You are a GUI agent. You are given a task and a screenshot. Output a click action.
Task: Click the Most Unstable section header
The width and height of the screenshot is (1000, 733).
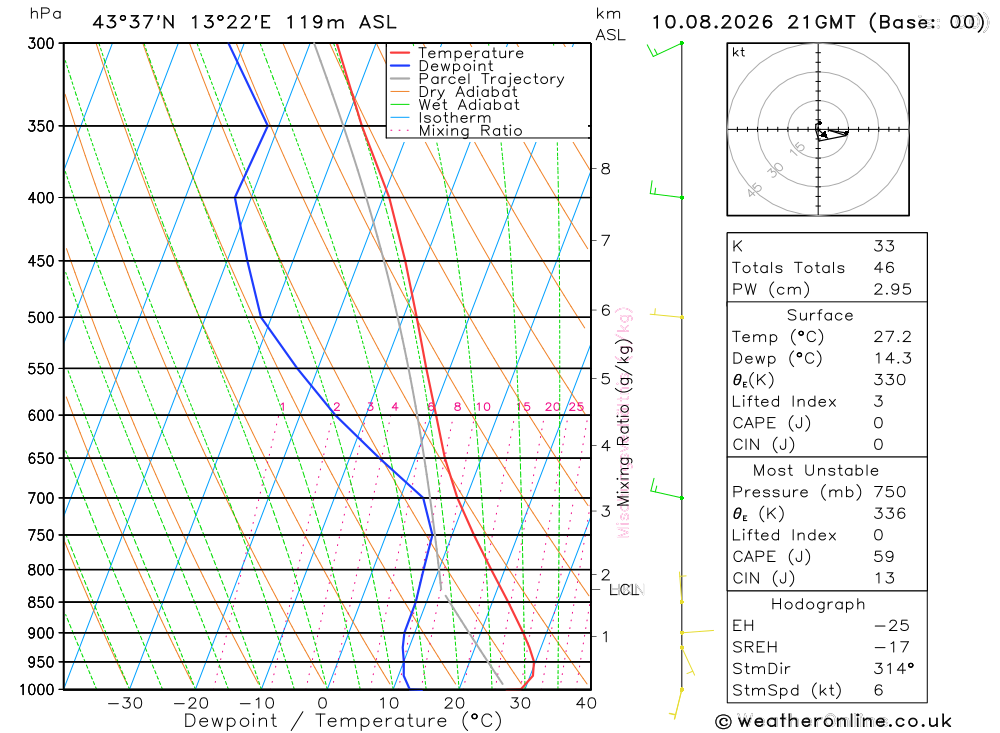click(816, 471)
